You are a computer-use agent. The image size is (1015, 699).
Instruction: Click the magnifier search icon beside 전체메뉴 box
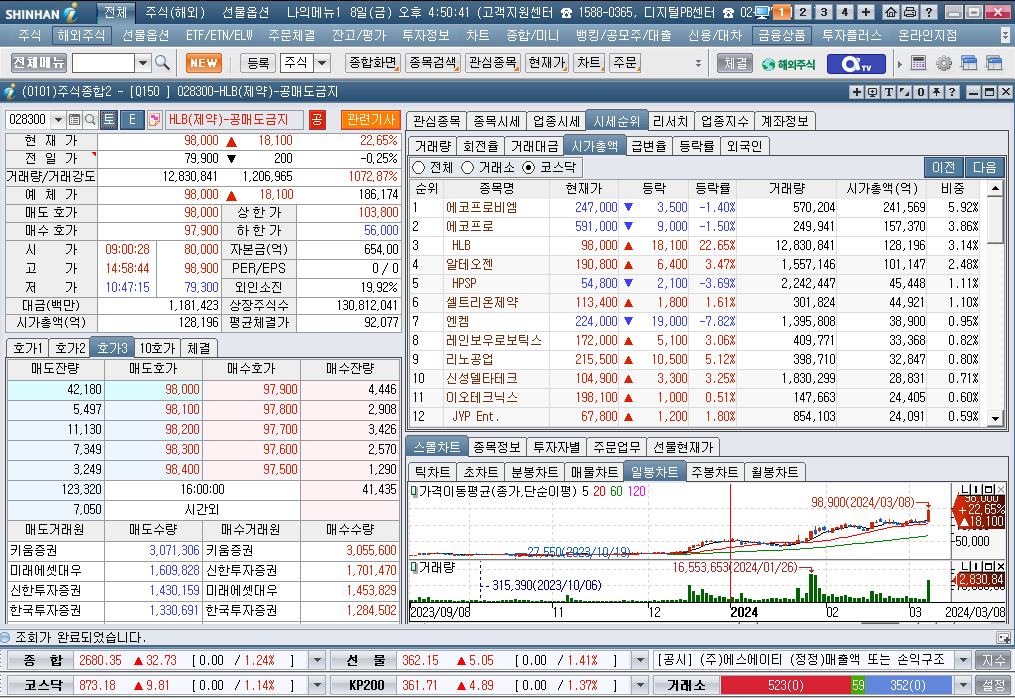pyautogui.click(x=162, y=63)
